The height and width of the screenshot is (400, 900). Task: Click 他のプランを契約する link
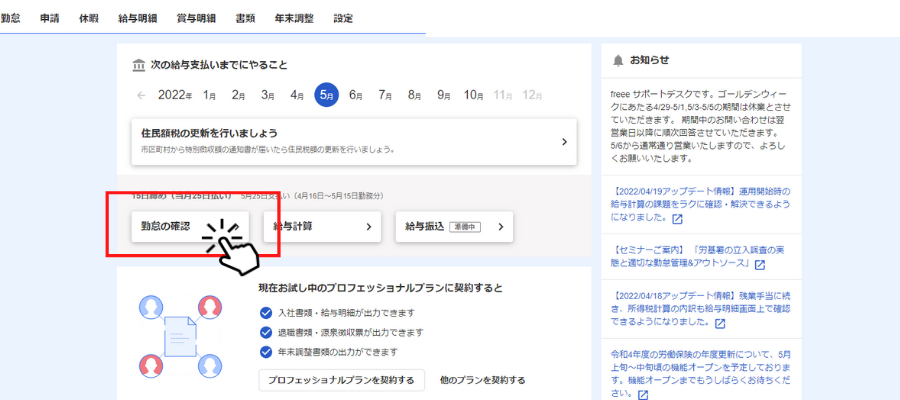[482, 380]
